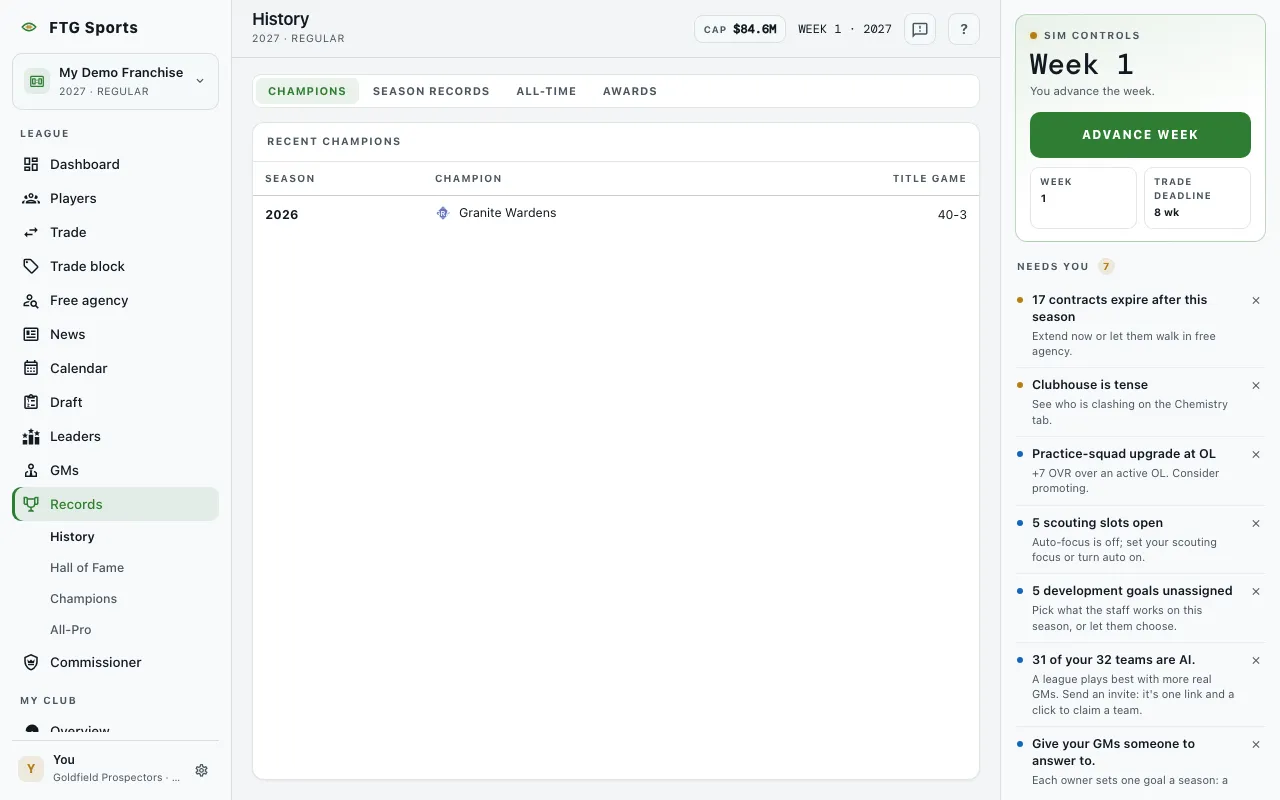
Task: Open the Trade block tag icon
Action: (x=31, y=266)
